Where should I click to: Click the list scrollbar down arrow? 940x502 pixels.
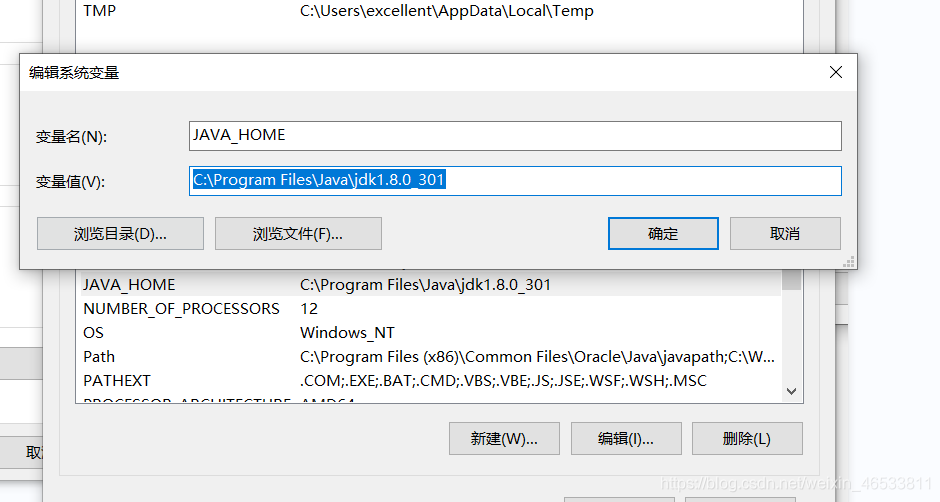point(791,391)
